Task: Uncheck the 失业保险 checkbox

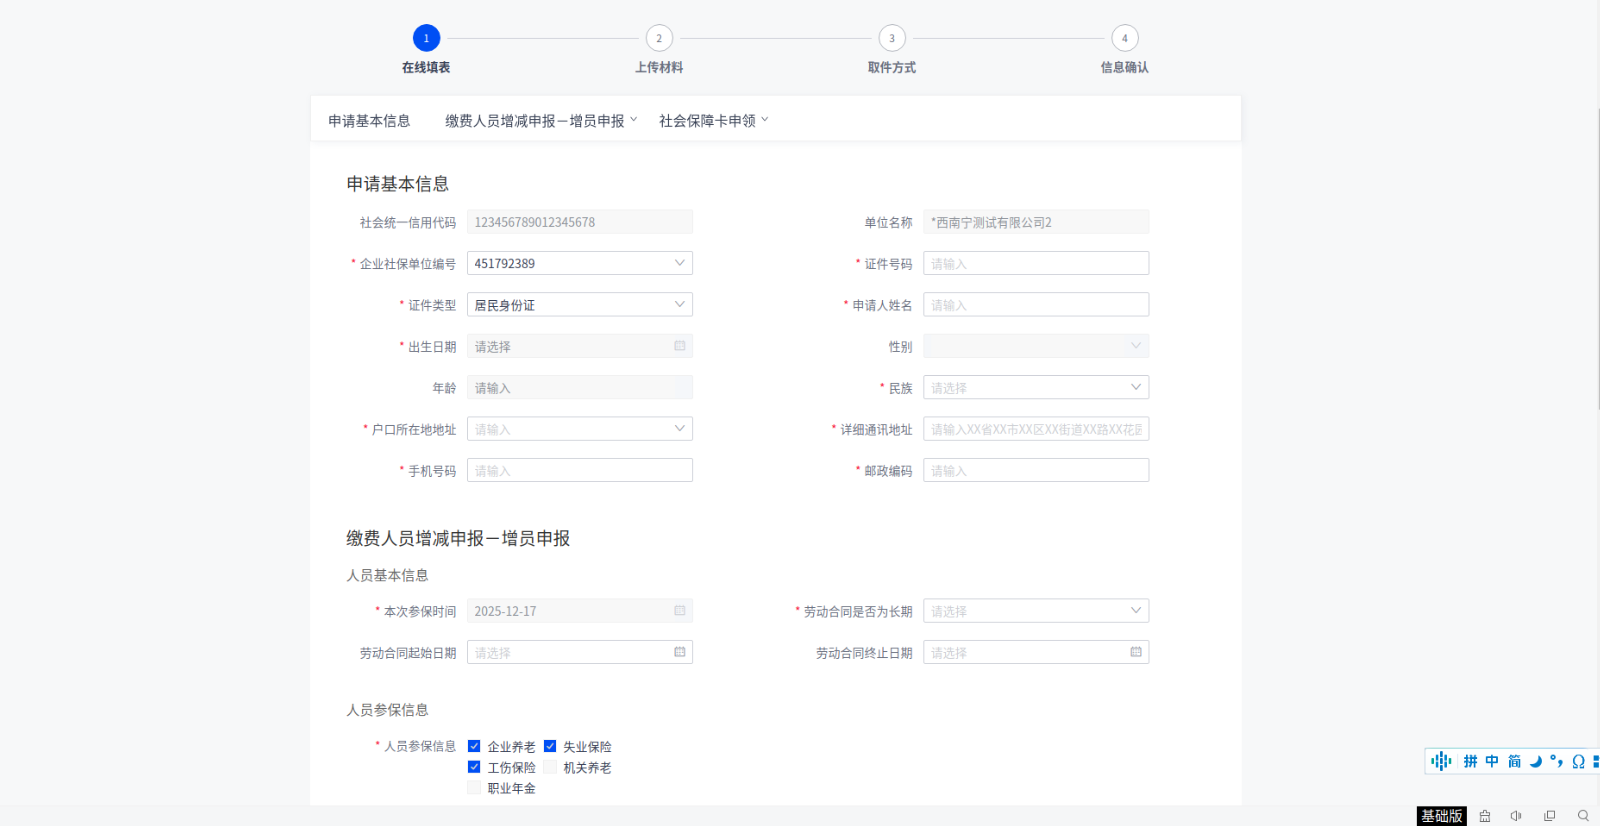Action: [550, 746]
